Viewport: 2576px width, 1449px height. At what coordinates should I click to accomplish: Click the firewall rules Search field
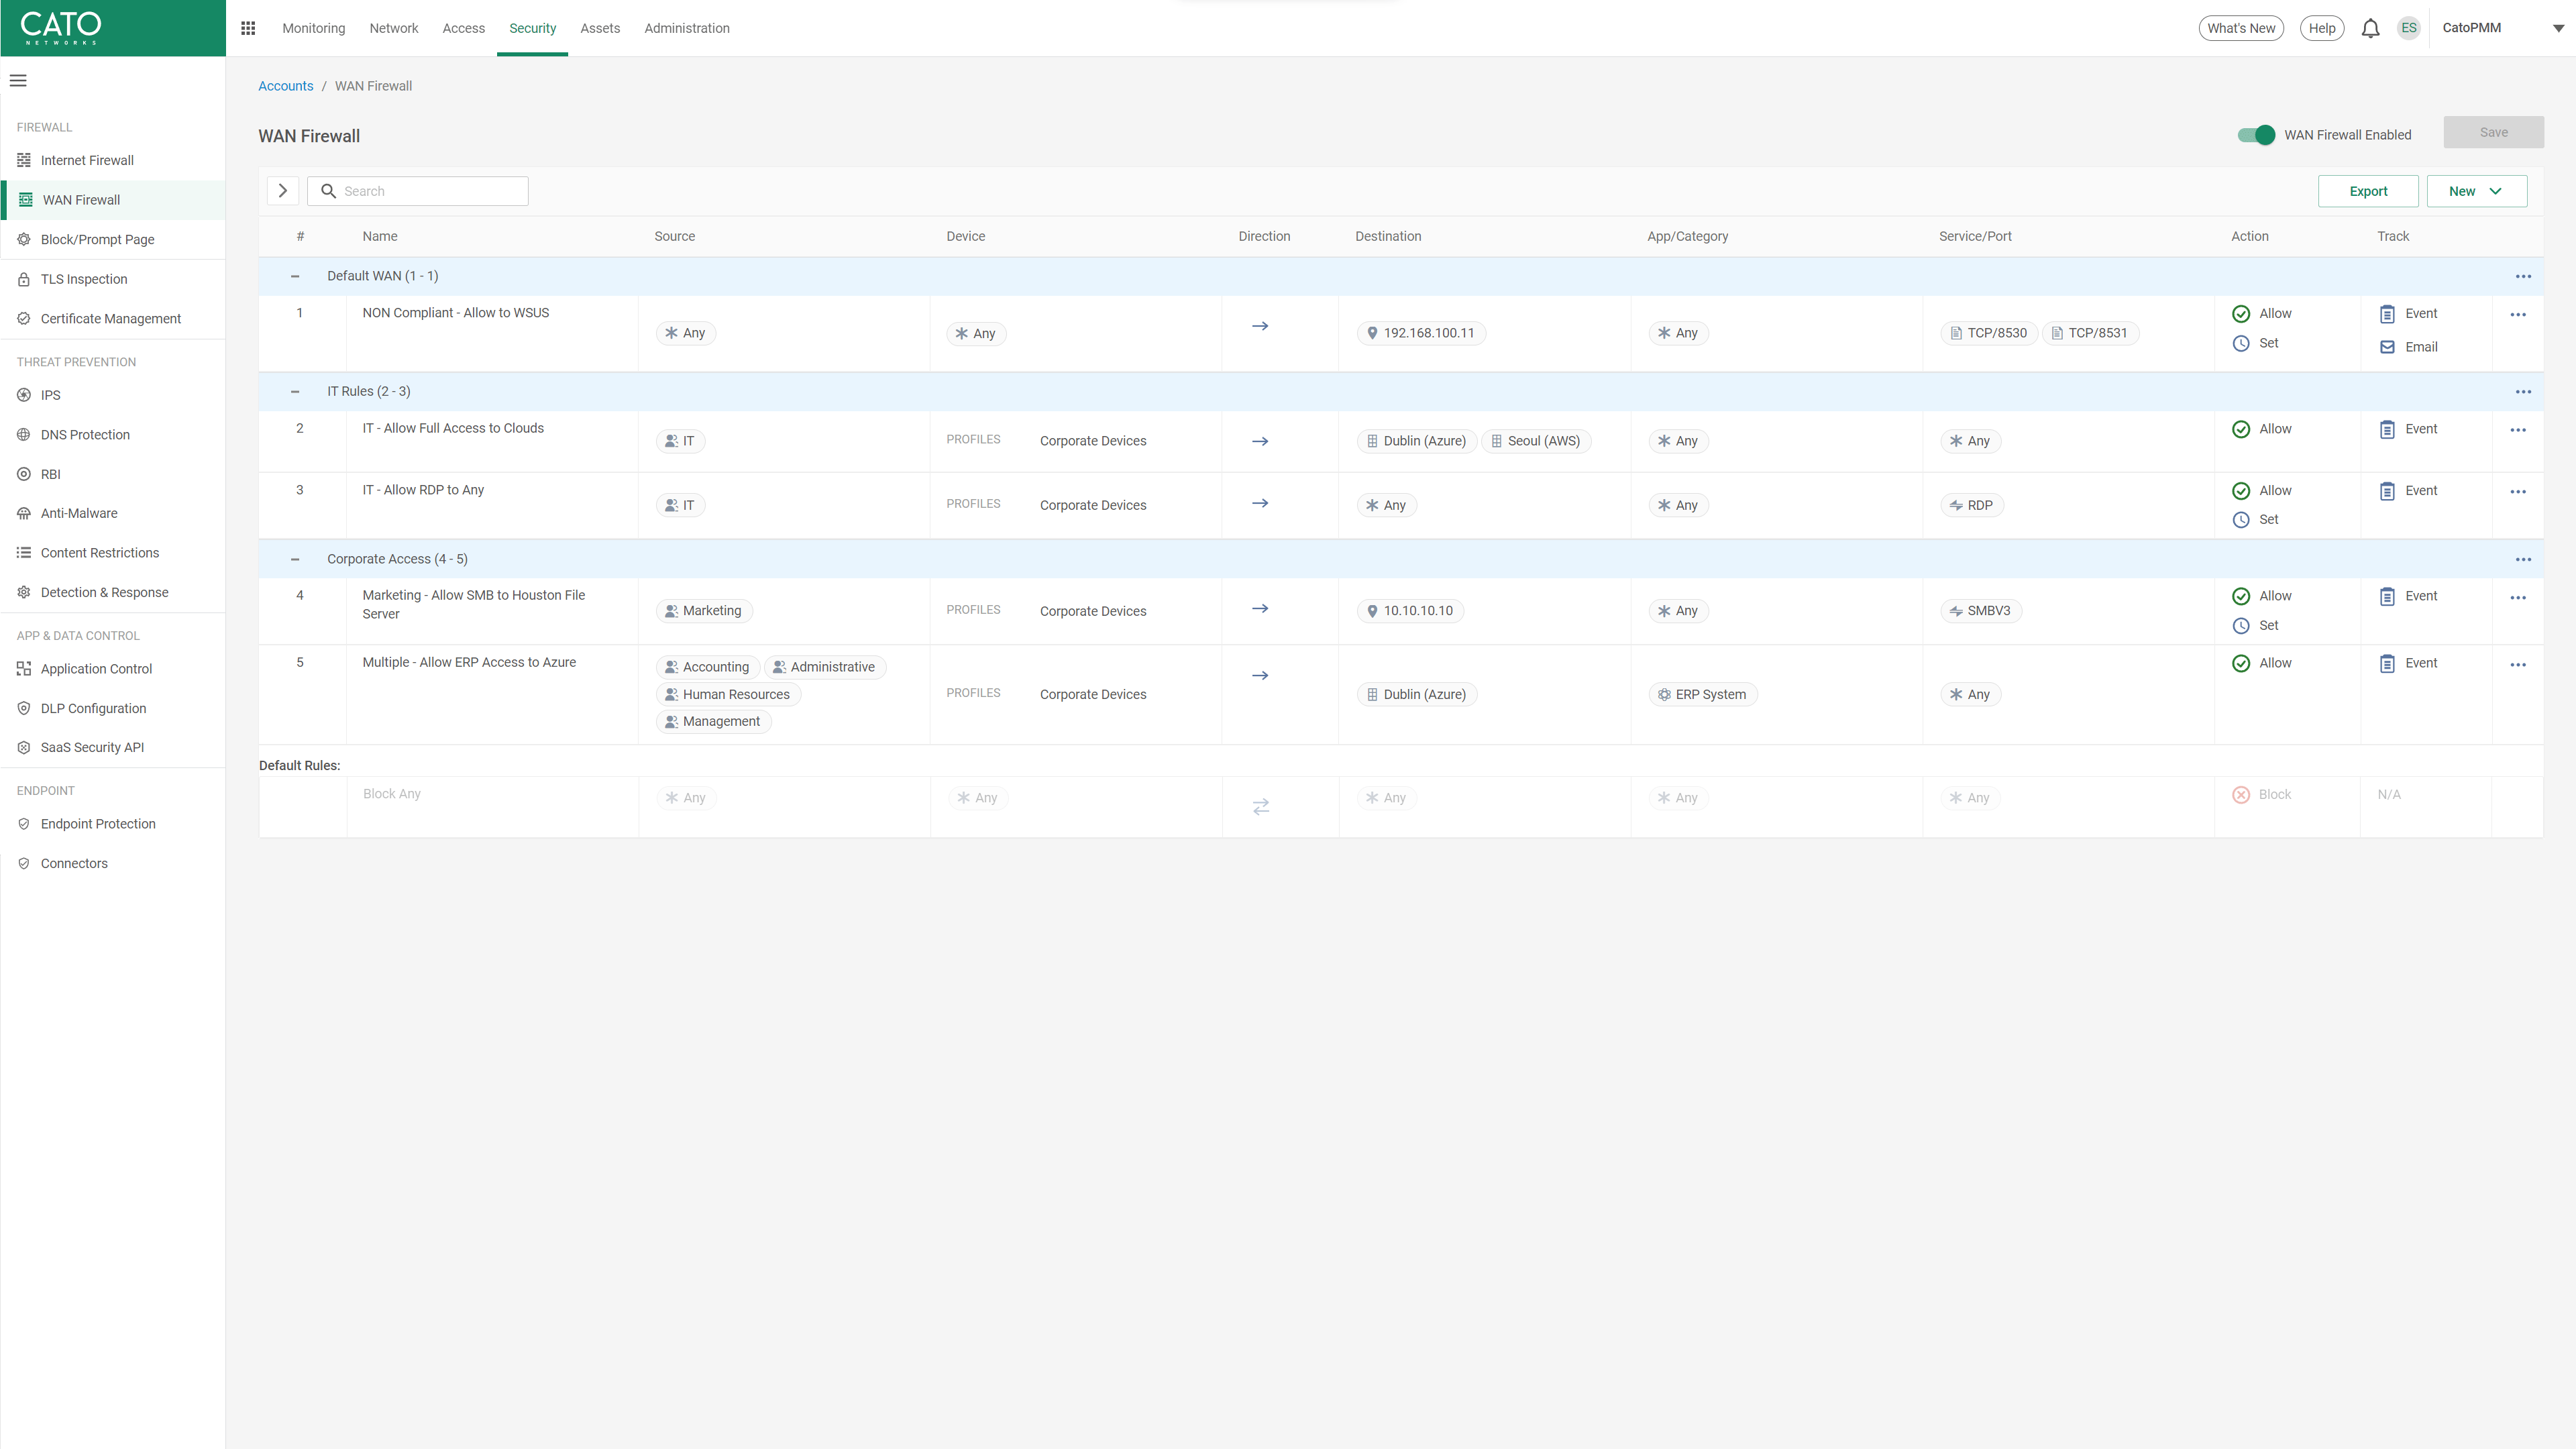(x=430, y=191)
